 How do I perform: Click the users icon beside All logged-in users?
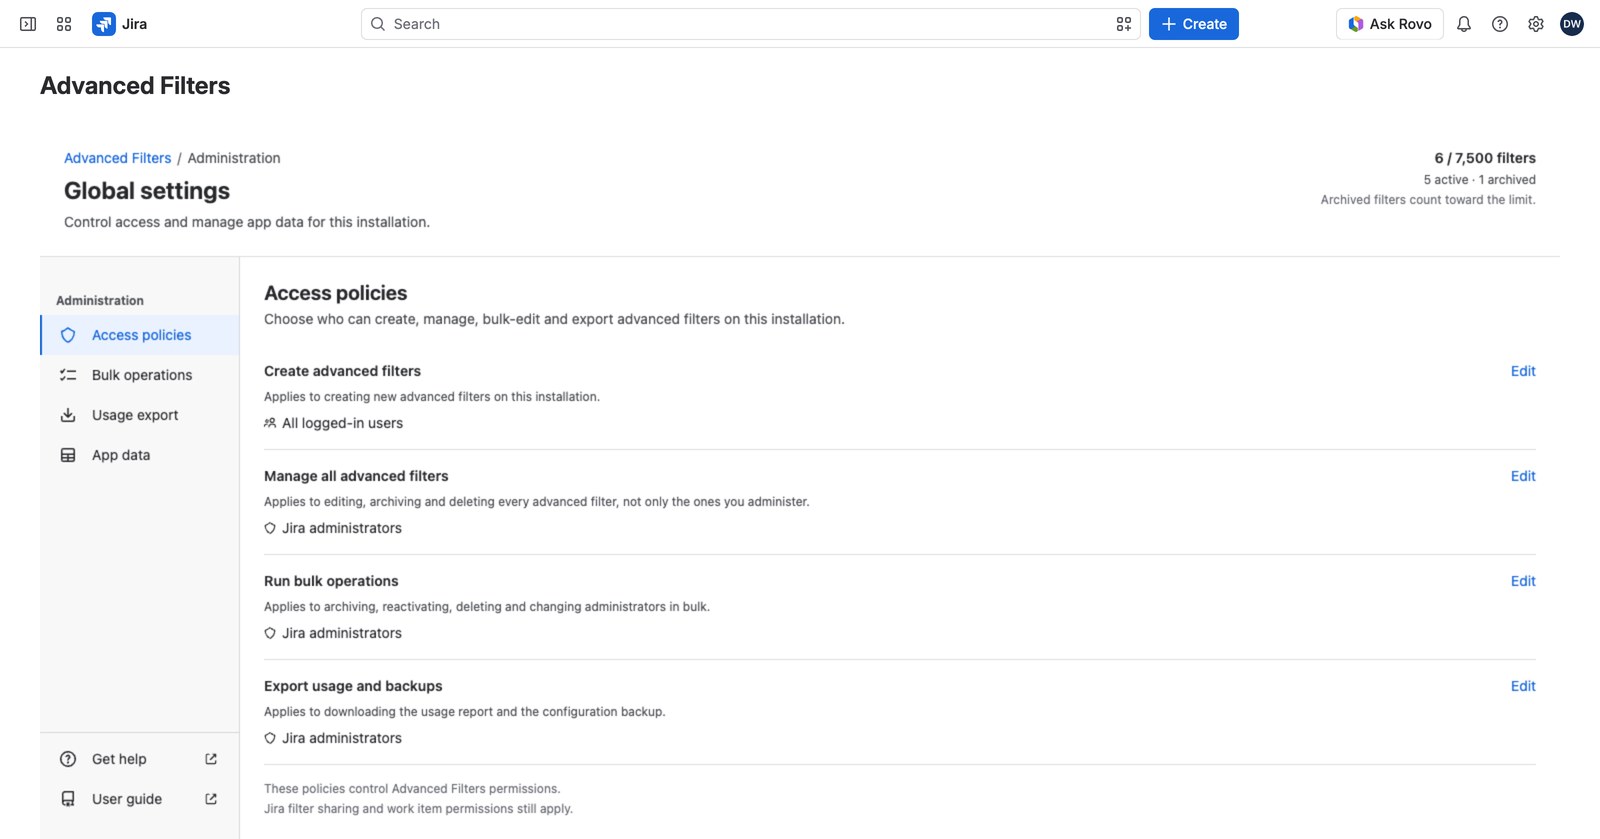tap(270, 423)
